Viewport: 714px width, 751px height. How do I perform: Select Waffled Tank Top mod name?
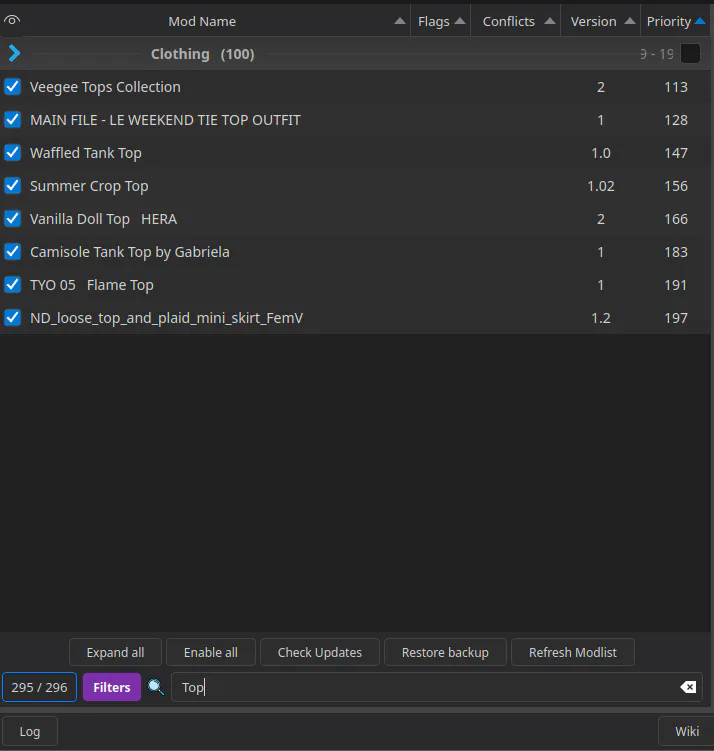click(86, 153)
